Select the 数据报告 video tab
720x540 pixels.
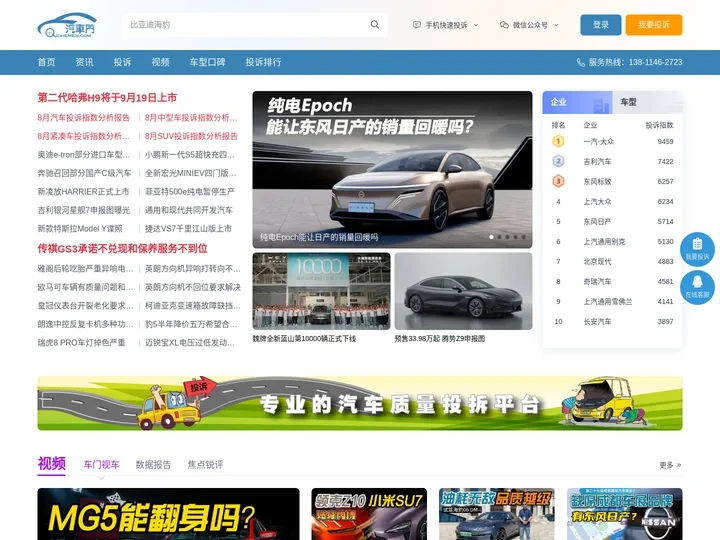pyautogui.click(x=153, y=465)
